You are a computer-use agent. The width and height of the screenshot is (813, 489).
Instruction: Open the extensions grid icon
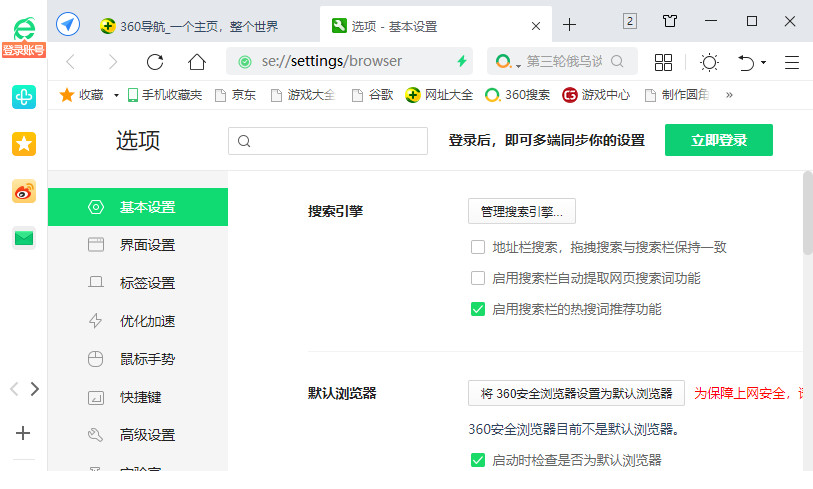(663, 62)
